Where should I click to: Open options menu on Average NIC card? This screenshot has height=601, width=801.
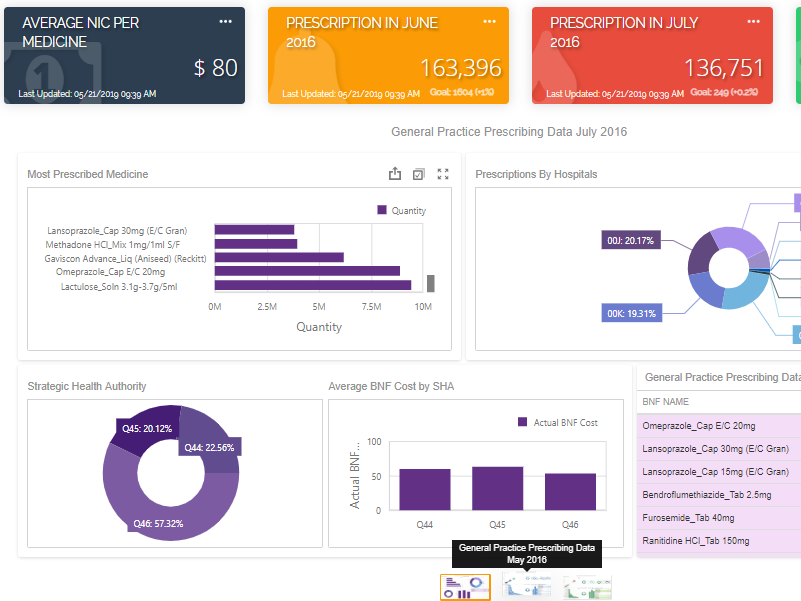coord(225,22)
